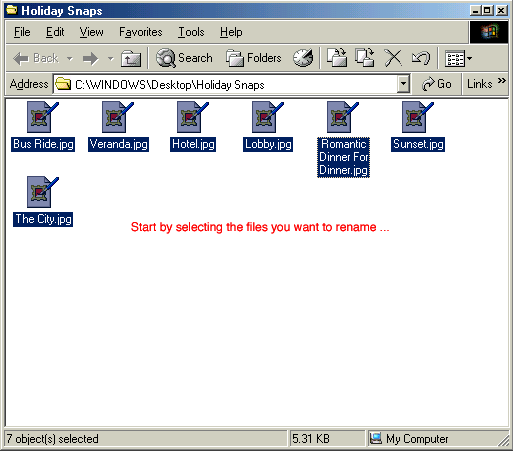The image size is (513, 451).
Task: Toggle the Folders pane
Action: tap(254, 58)
